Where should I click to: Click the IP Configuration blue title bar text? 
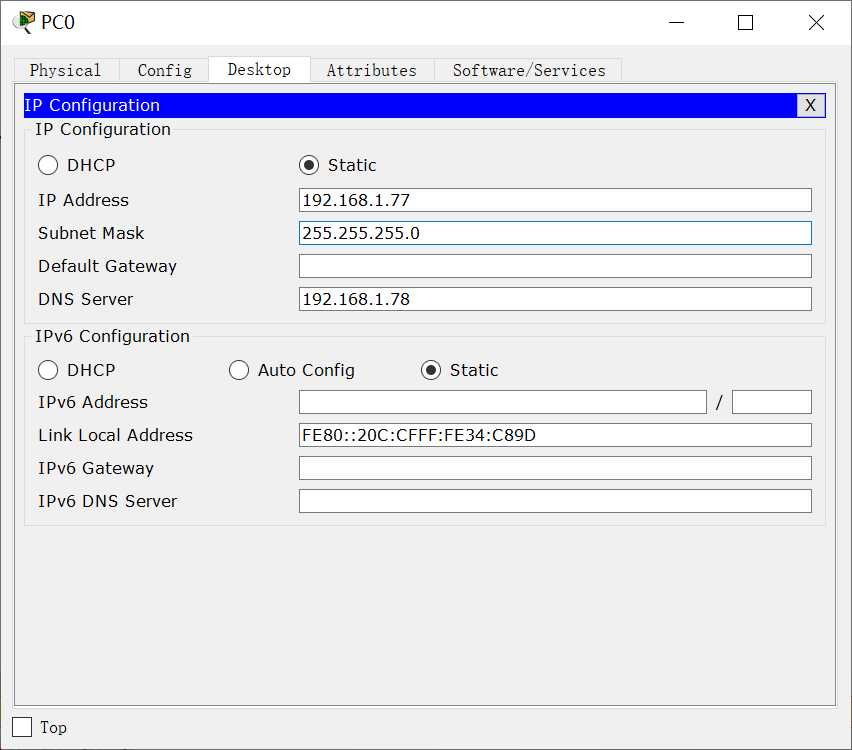tap(92, 105)
